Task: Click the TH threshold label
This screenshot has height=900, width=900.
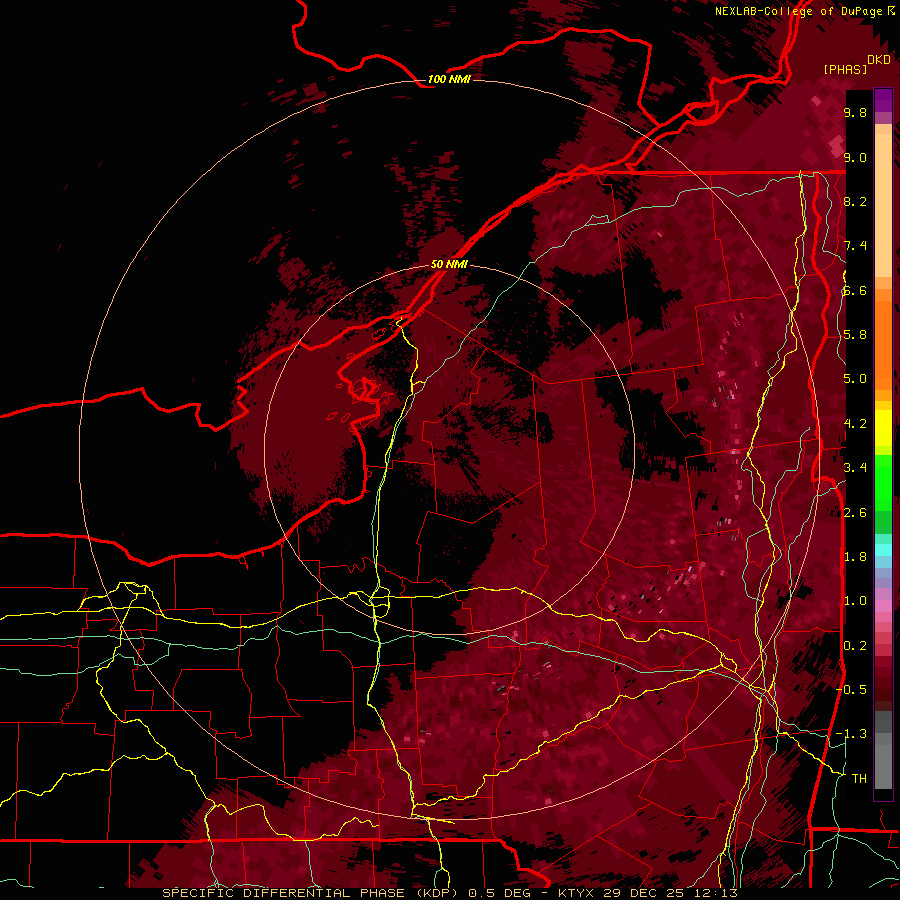Action: coord(859,778)
